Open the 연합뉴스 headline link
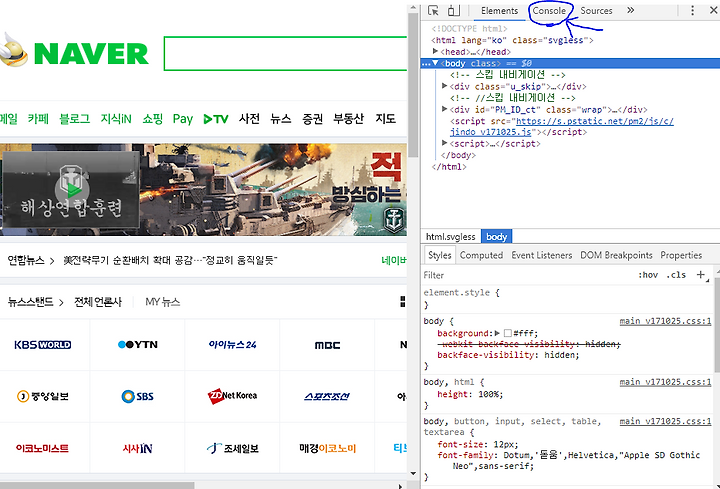 tap(170, 260)
